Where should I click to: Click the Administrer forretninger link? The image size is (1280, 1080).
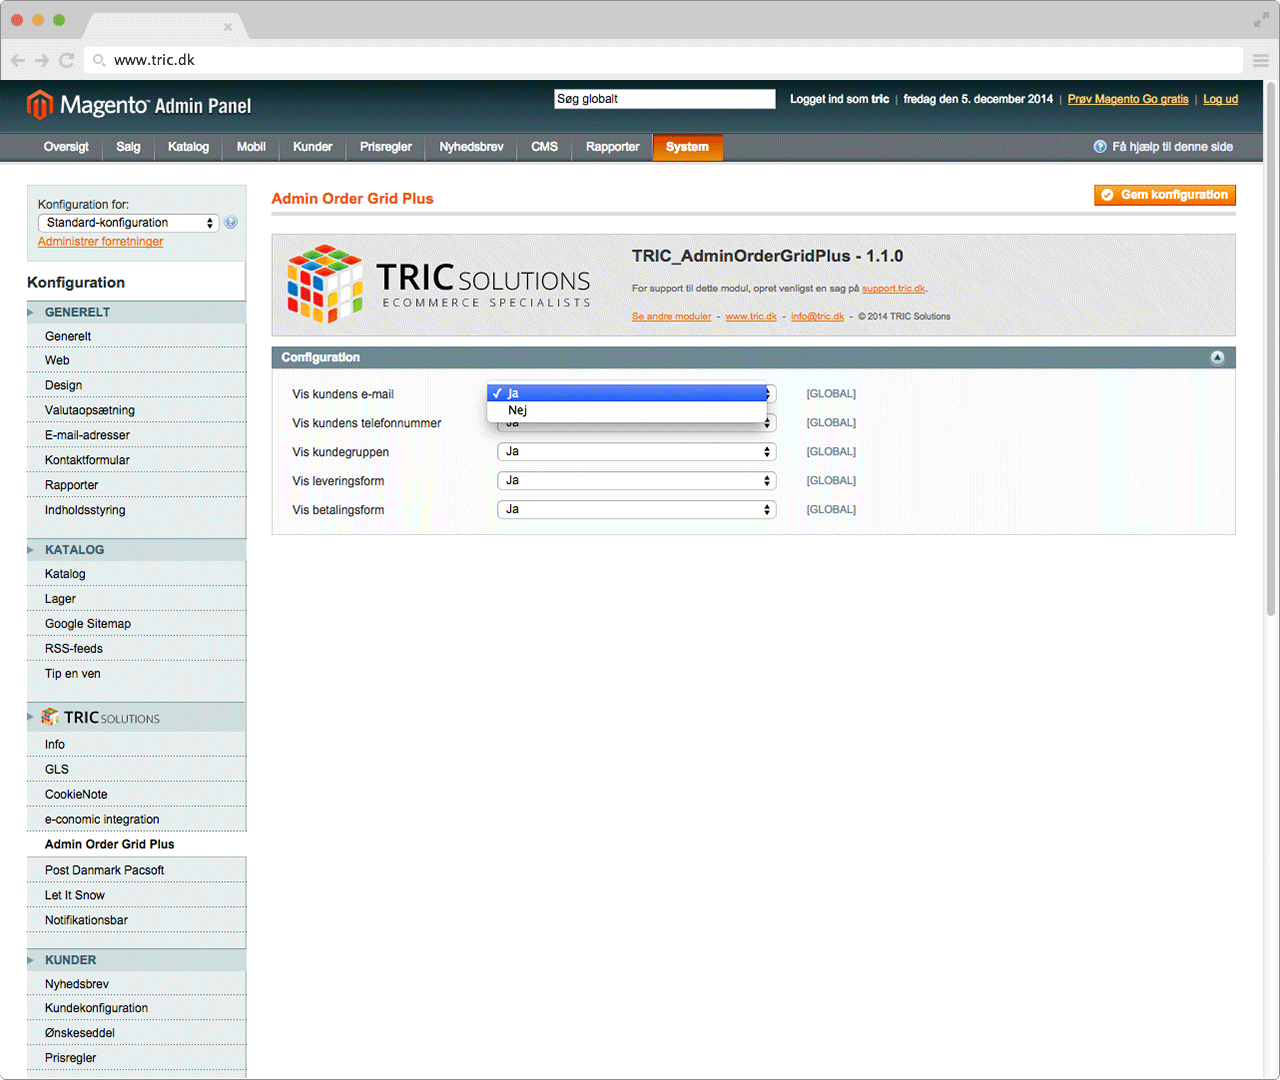click(100, 242)
